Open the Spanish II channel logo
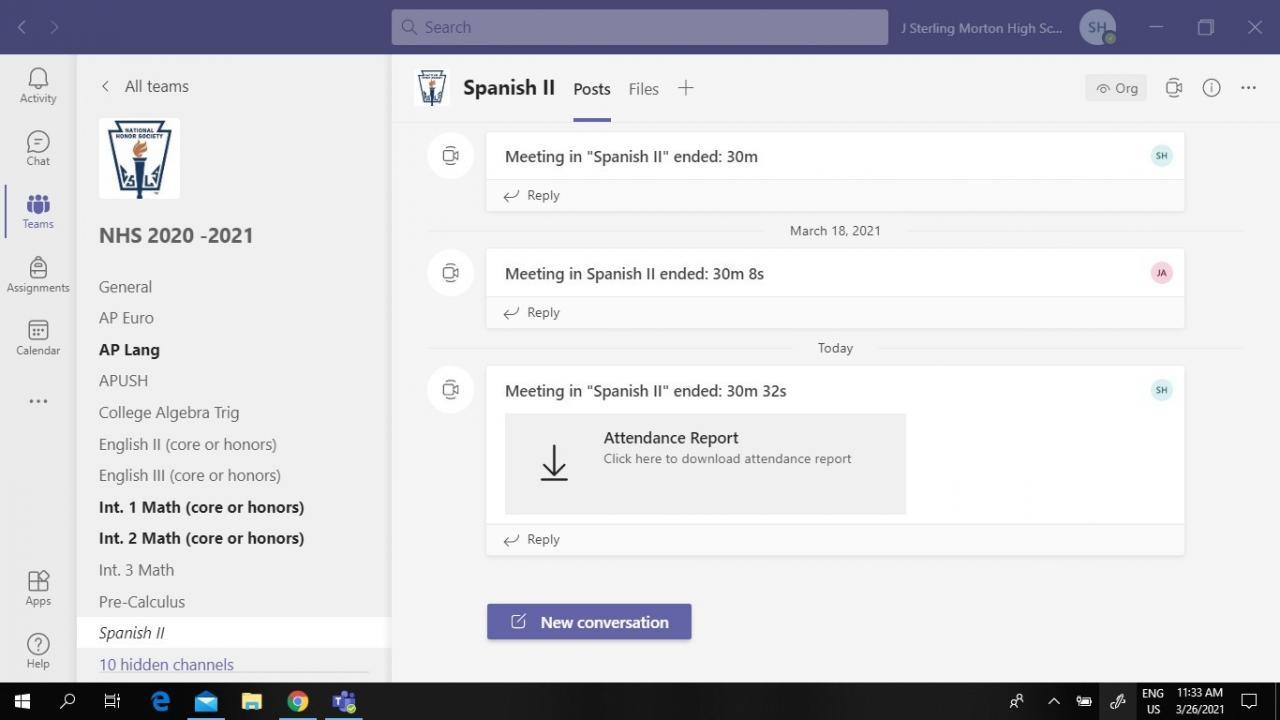Image resolution: width=1280 pixels, height=720 pixels. click(432, 88)
